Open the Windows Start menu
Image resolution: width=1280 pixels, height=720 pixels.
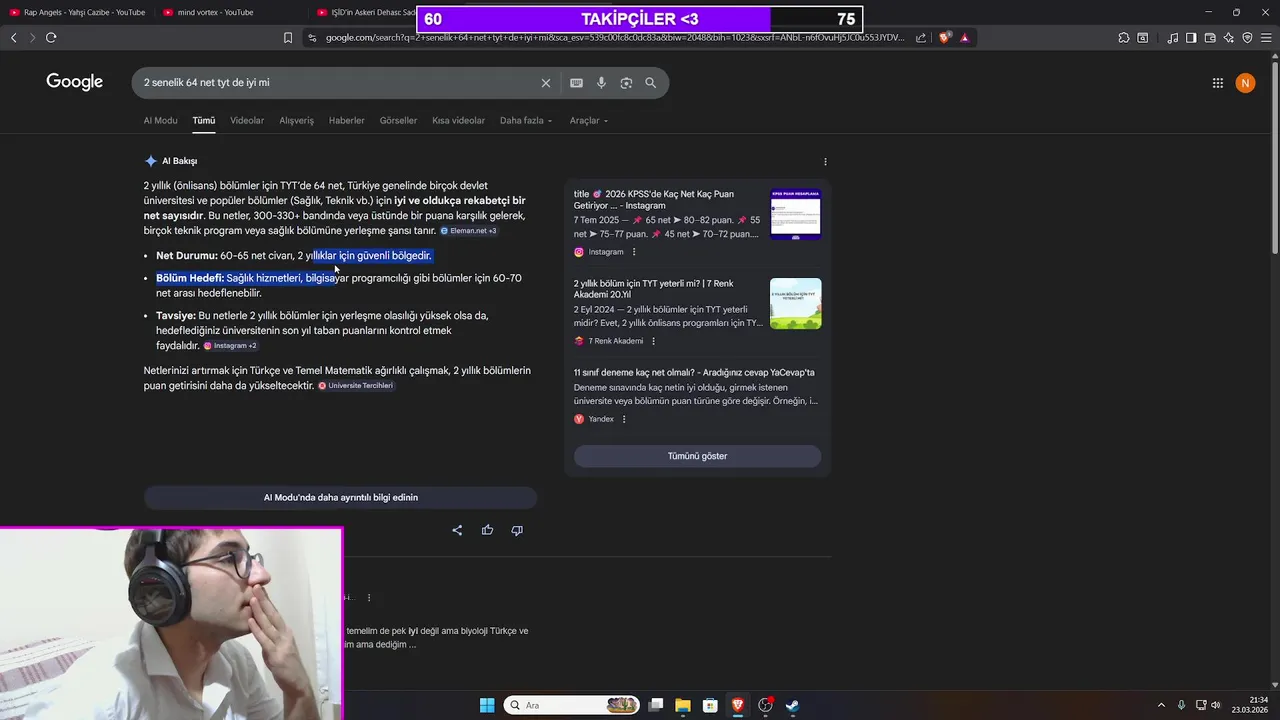(487, 705)
